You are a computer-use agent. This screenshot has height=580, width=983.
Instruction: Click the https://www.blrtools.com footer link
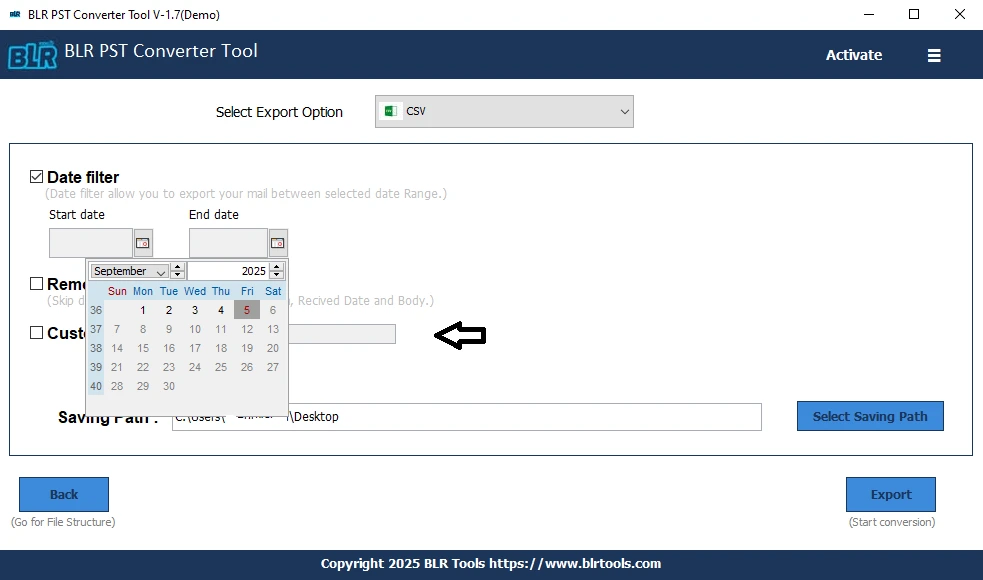pos(575,563)
